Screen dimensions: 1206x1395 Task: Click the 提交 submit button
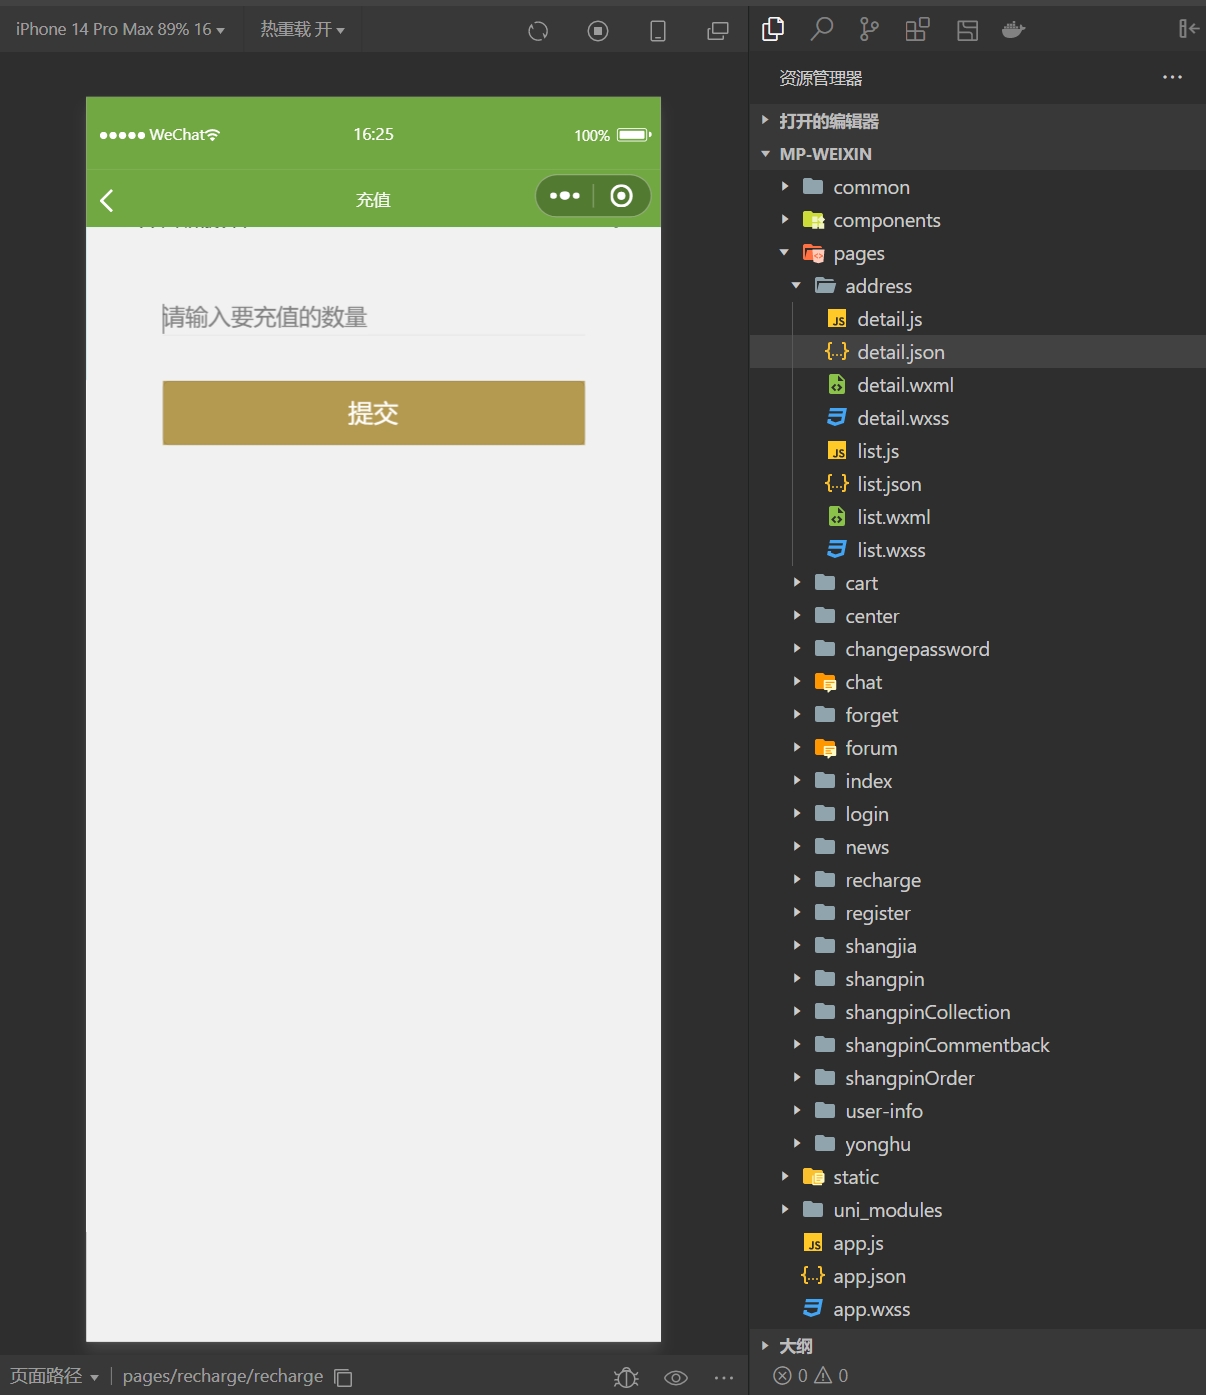coord(374,413)
